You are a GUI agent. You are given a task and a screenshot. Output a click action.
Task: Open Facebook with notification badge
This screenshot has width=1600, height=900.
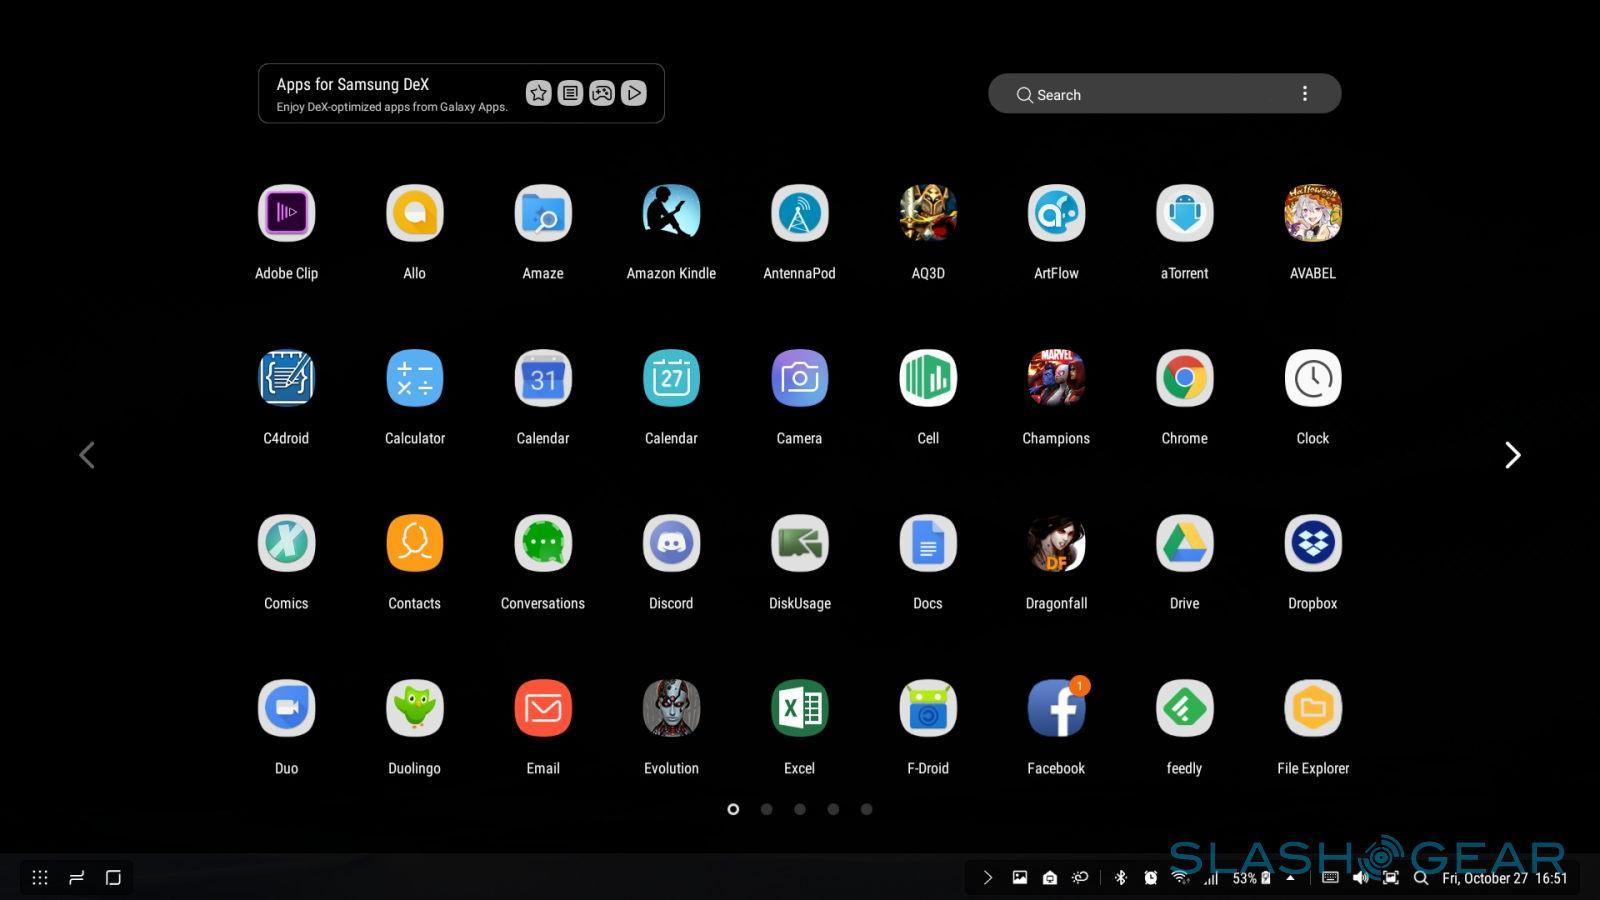coord(1056,709)
